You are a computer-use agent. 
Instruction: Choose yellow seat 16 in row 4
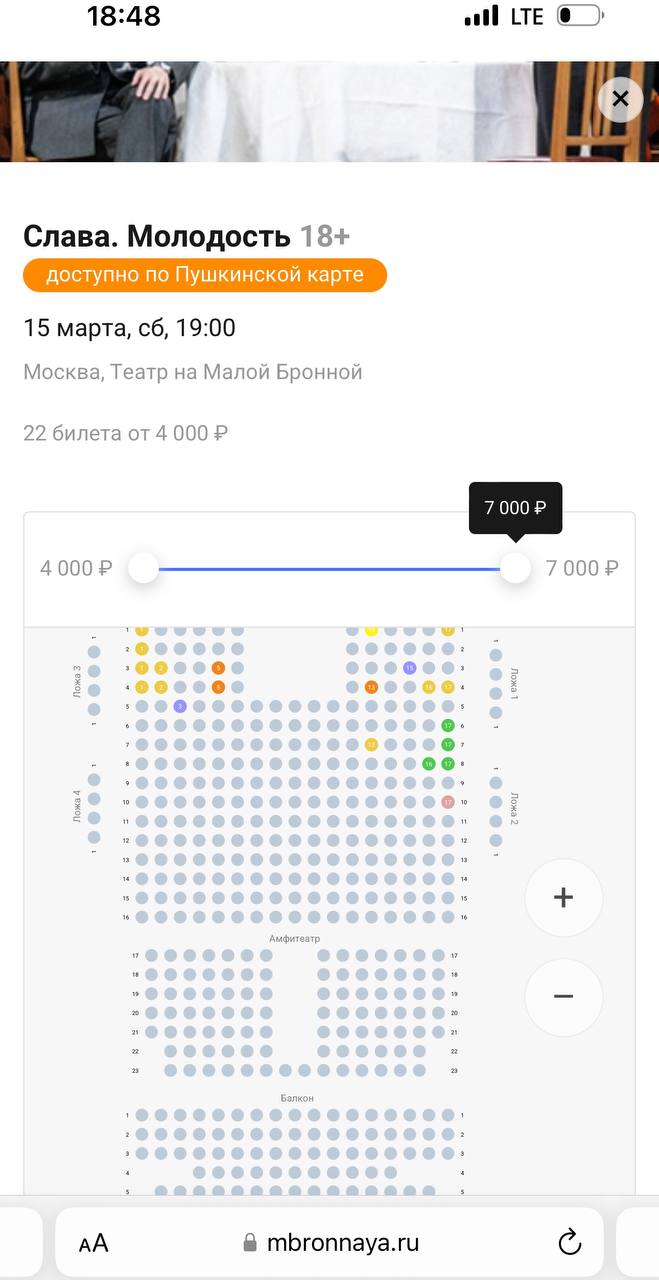[x=428, y=687]
